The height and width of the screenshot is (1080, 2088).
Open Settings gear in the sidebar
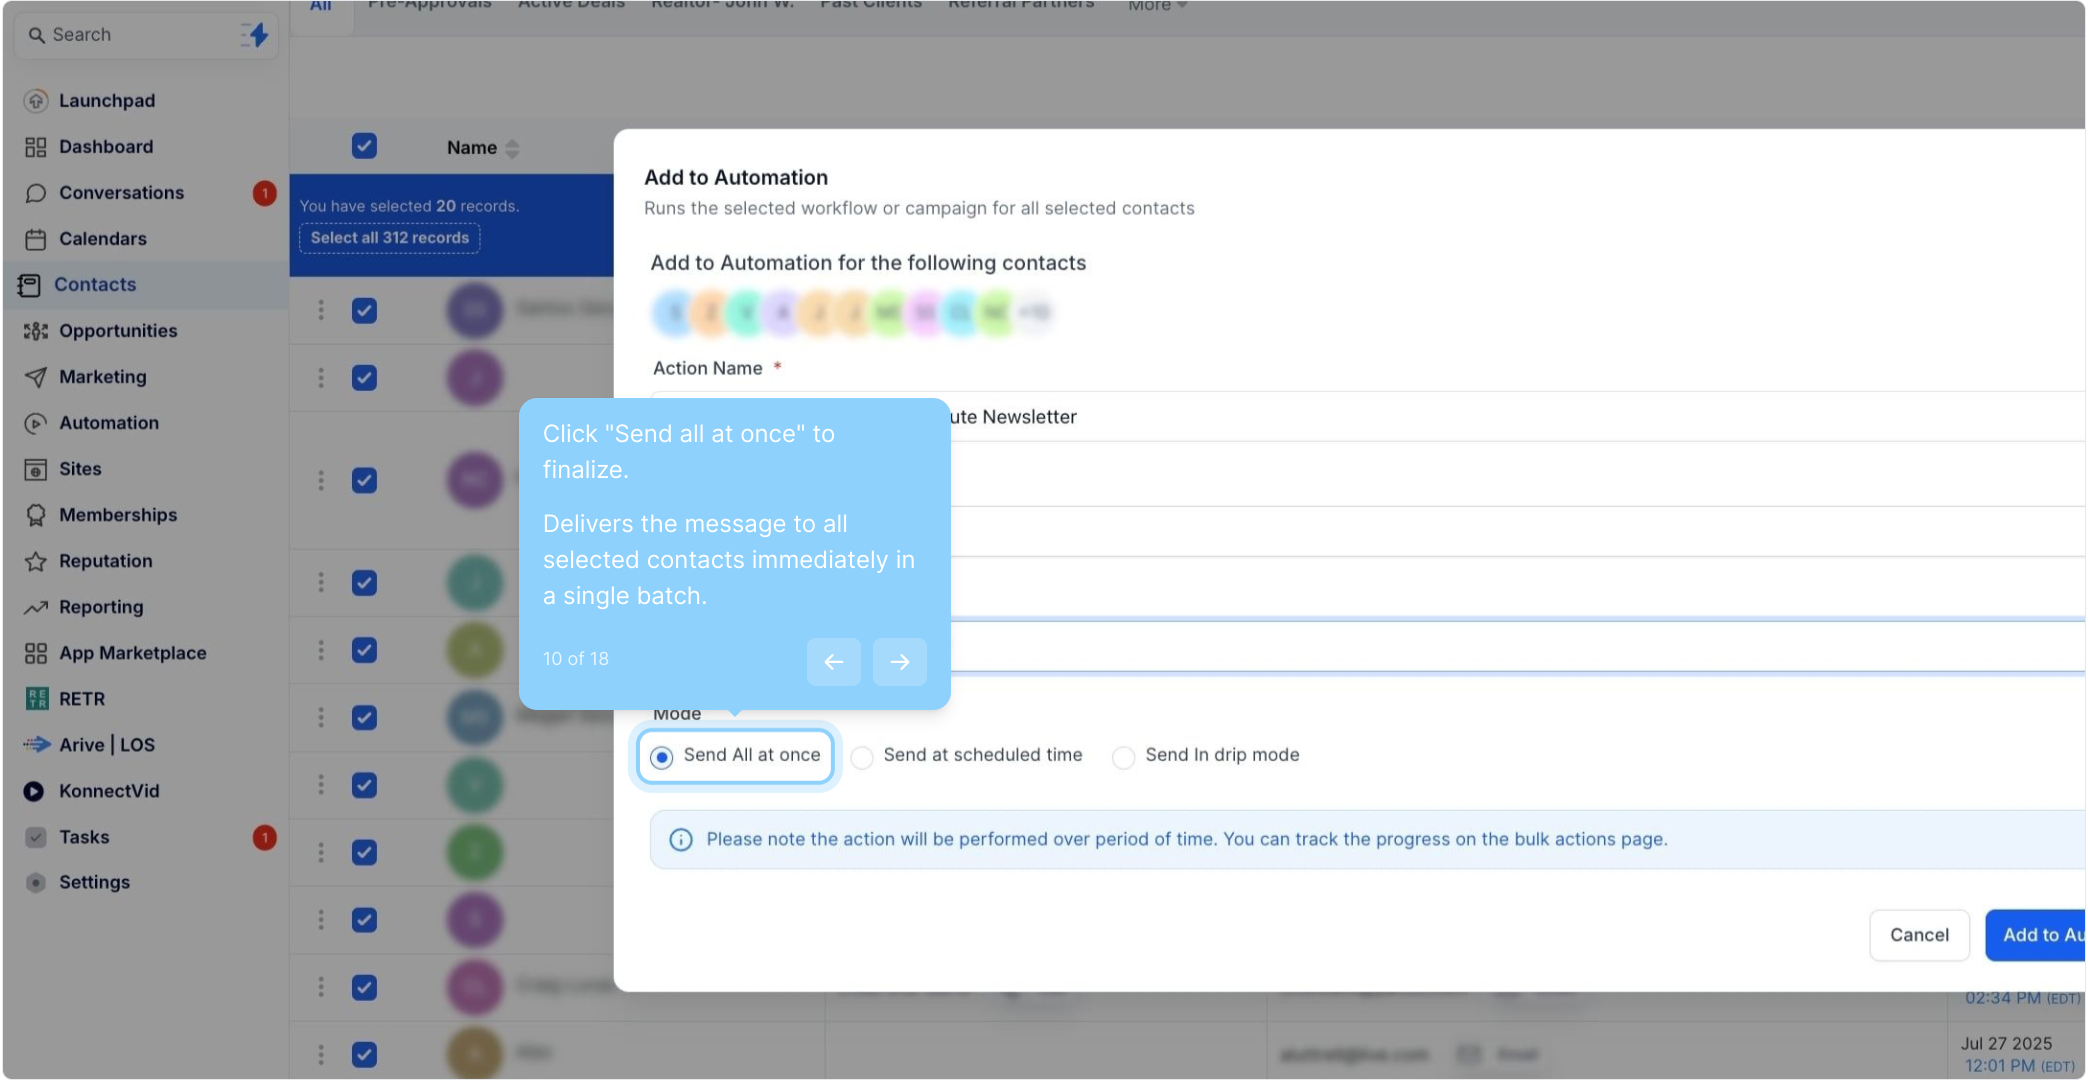[x=36, y=882]
